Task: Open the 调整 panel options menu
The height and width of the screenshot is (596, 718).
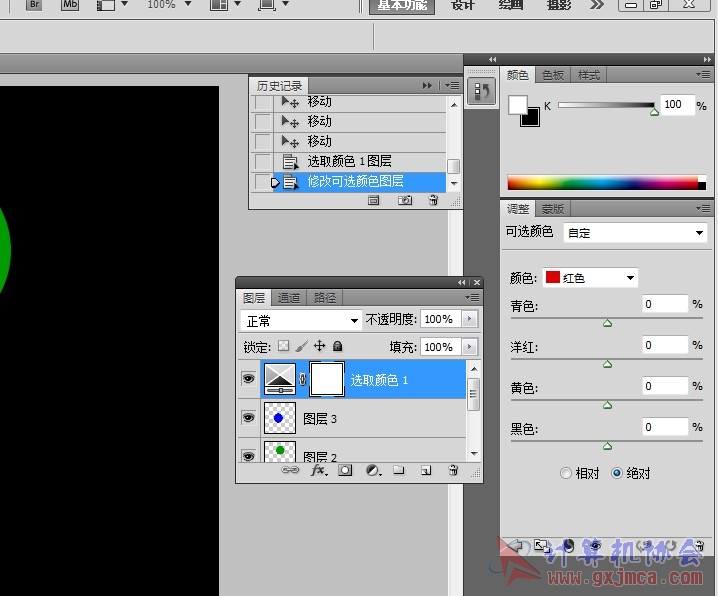Action: click(x=703, y=208)
